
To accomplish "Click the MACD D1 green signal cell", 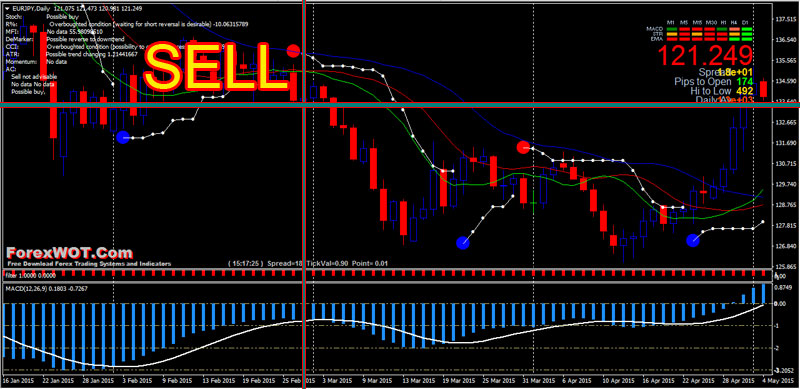I will [747, 29].
